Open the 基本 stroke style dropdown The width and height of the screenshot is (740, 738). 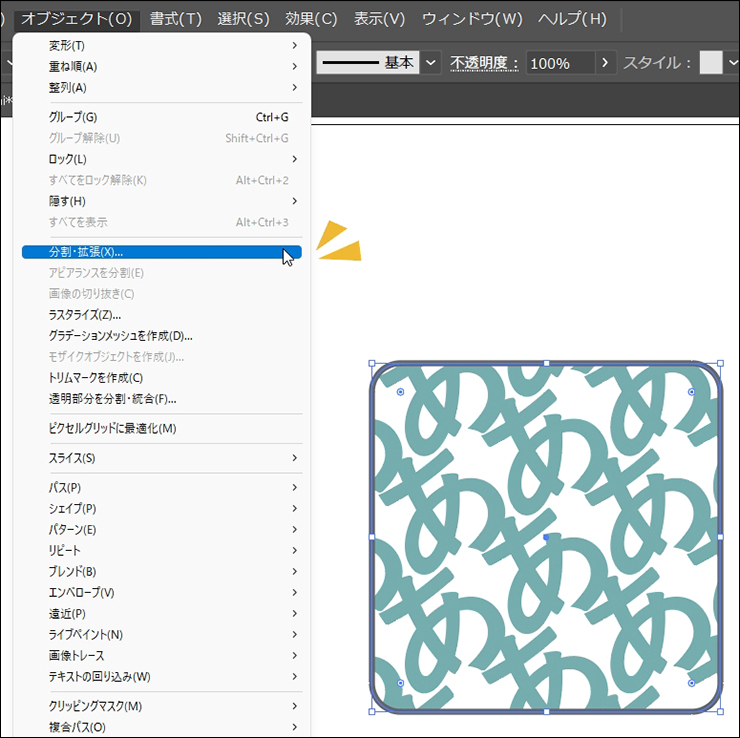pos(431,63)
